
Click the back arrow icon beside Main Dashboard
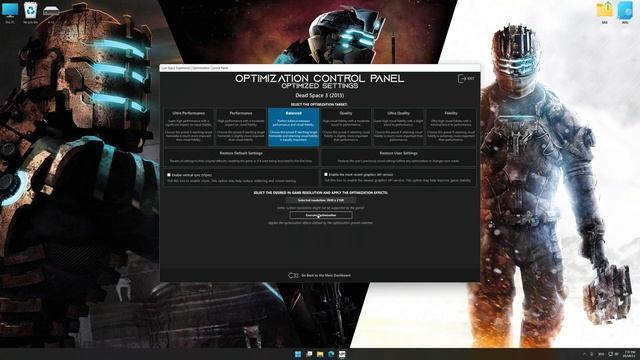(x=293, y=276)
